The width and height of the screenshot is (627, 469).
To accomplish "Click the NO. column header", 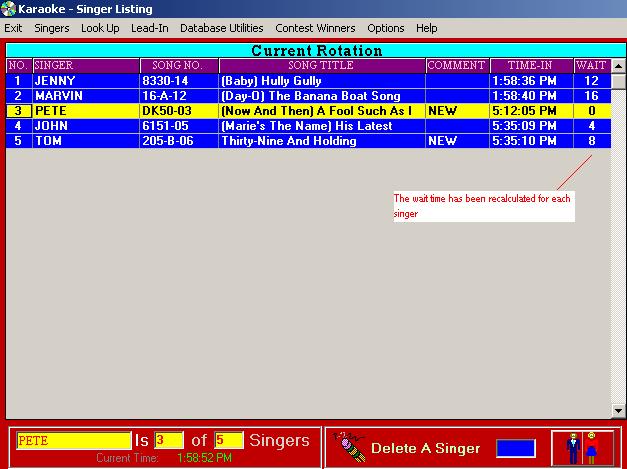I will pos(18,66).
